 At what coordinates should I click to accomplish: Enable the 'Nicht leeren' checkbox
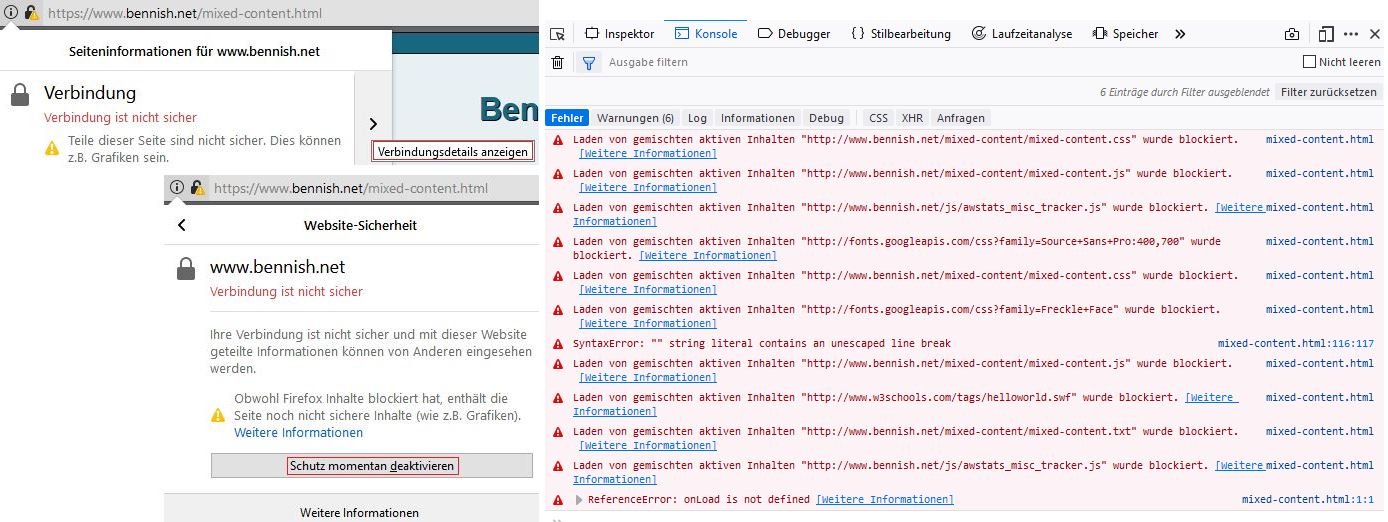[1309, 62]
